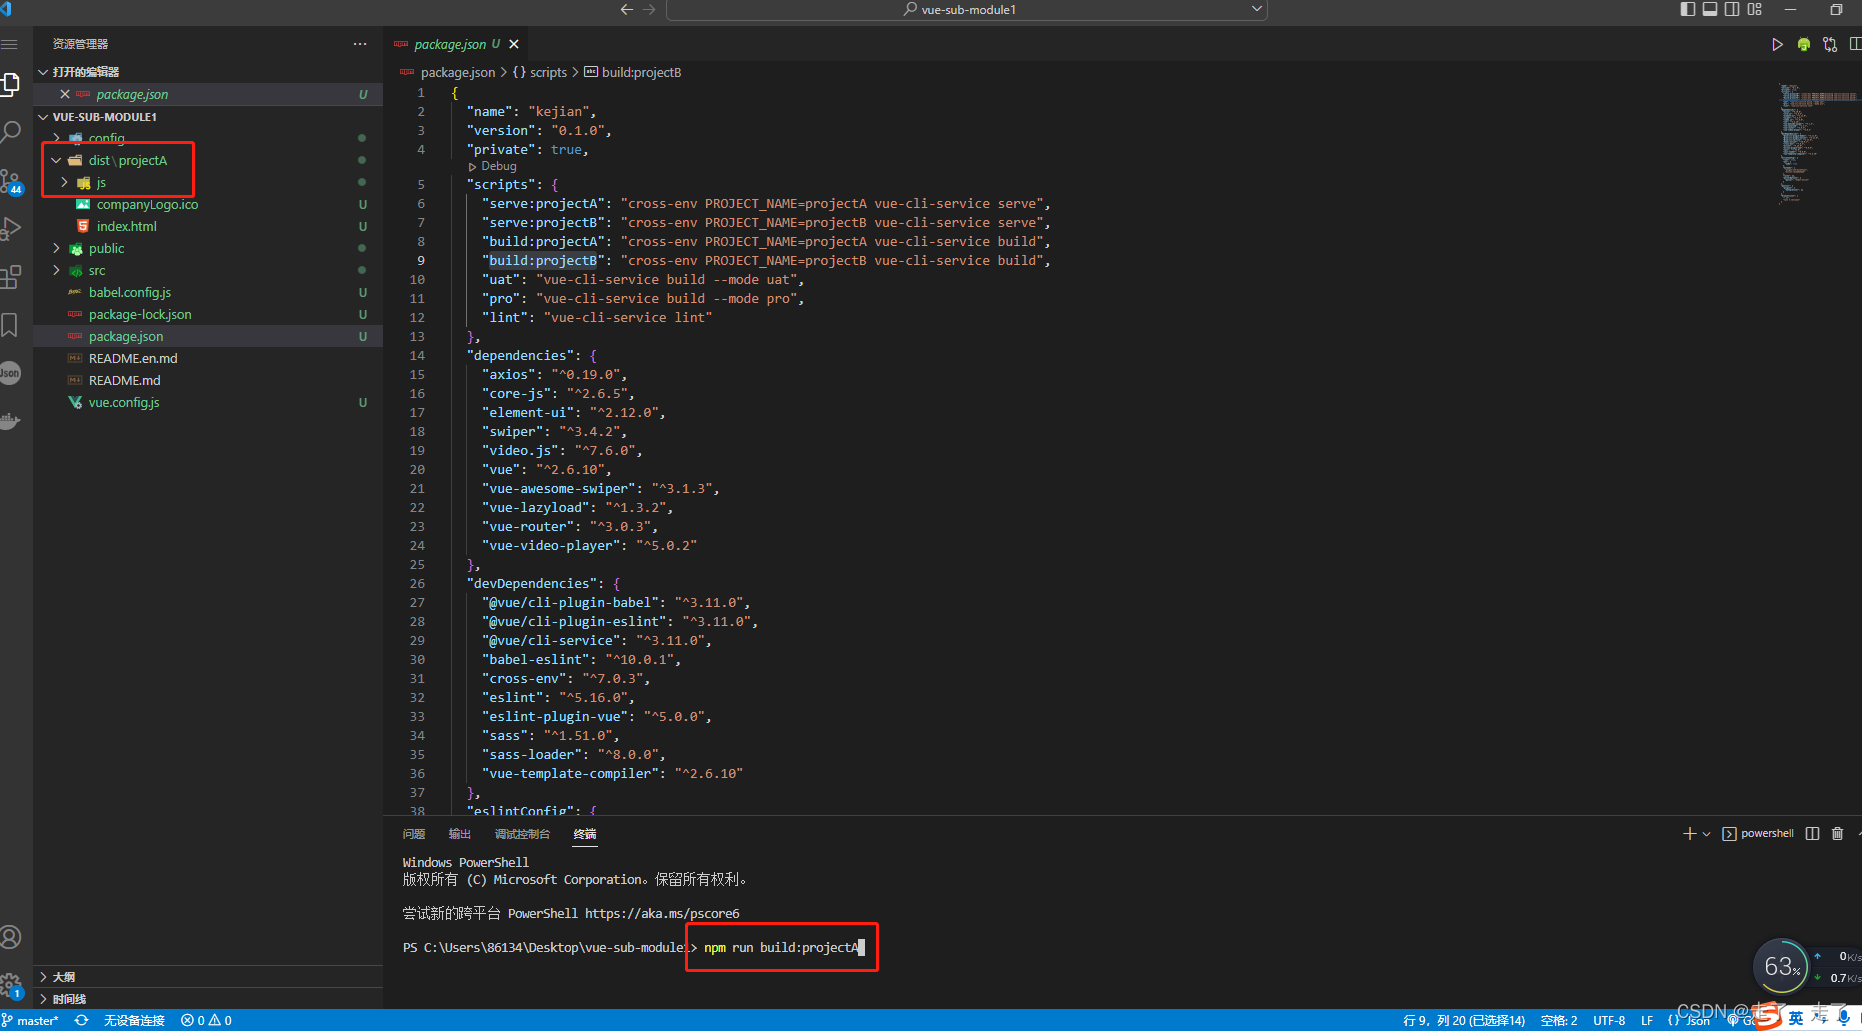
Task: Go forward with the navigation arrow
Action: point(649,9)
